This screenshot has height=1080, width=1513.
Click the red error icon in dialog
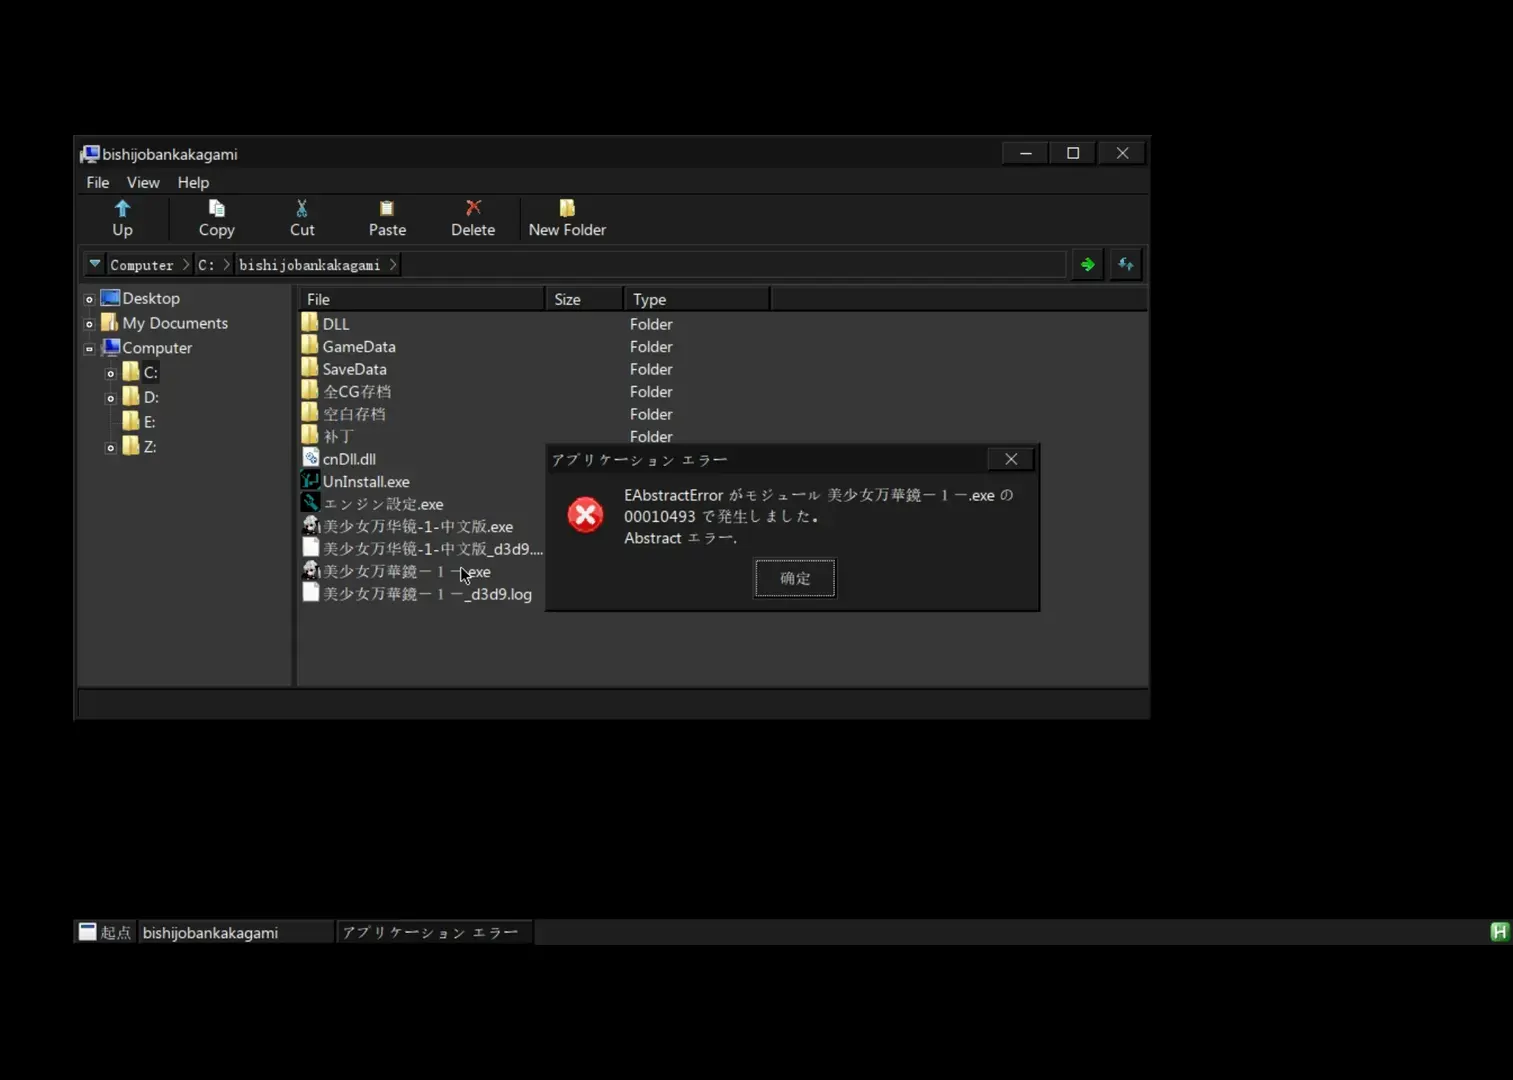585,515
